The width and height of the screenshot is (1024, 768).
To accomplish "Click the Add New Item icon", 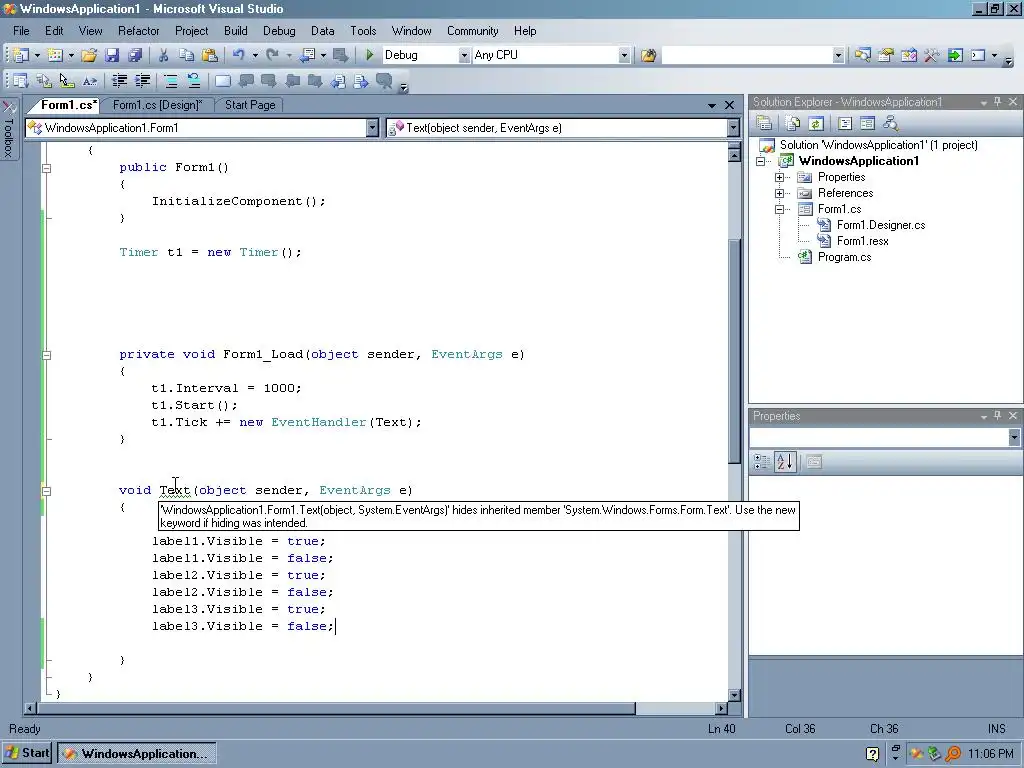I will tap(56, 56).
